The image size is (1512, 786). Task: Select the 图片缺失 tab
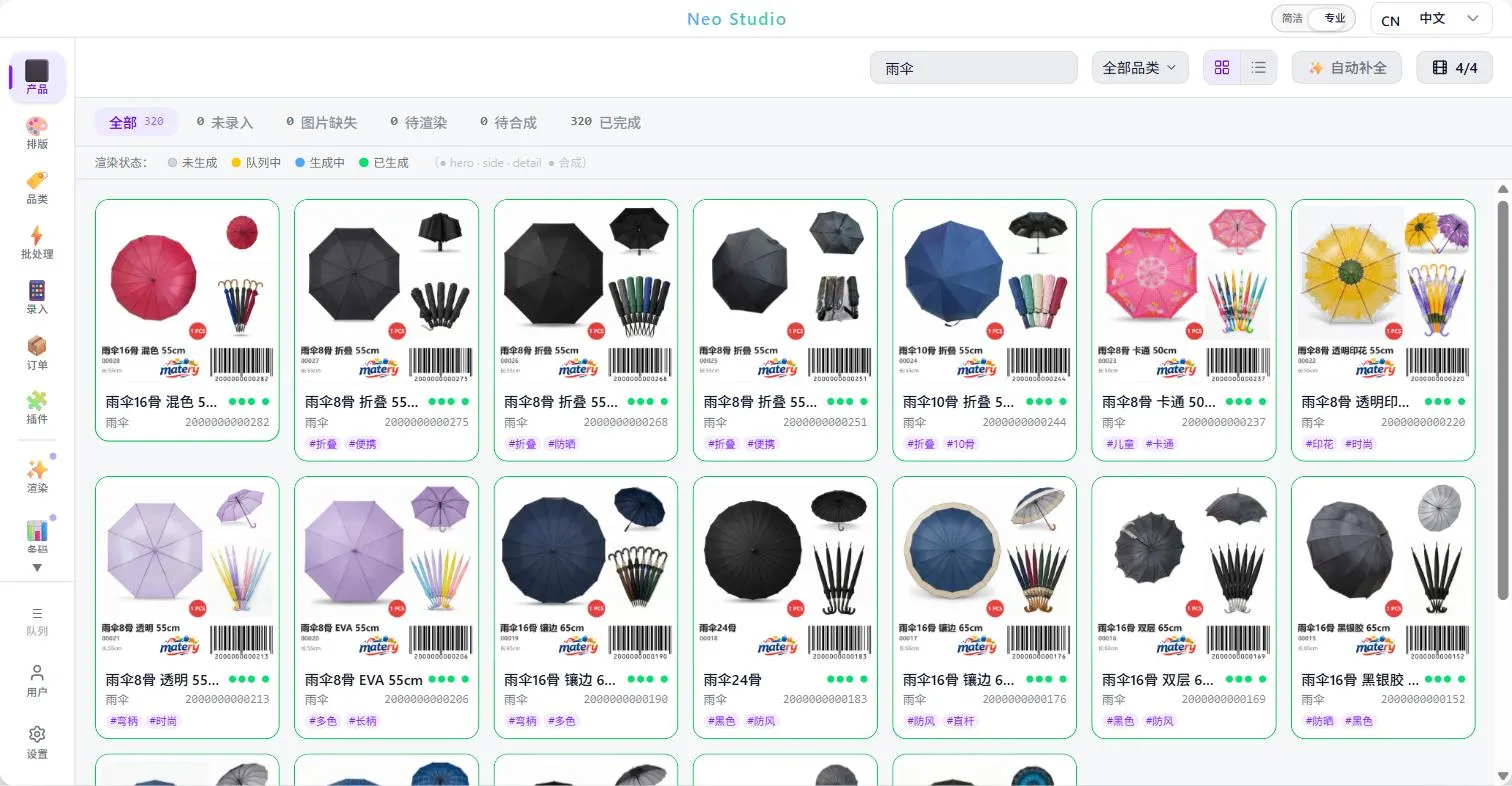321,122
